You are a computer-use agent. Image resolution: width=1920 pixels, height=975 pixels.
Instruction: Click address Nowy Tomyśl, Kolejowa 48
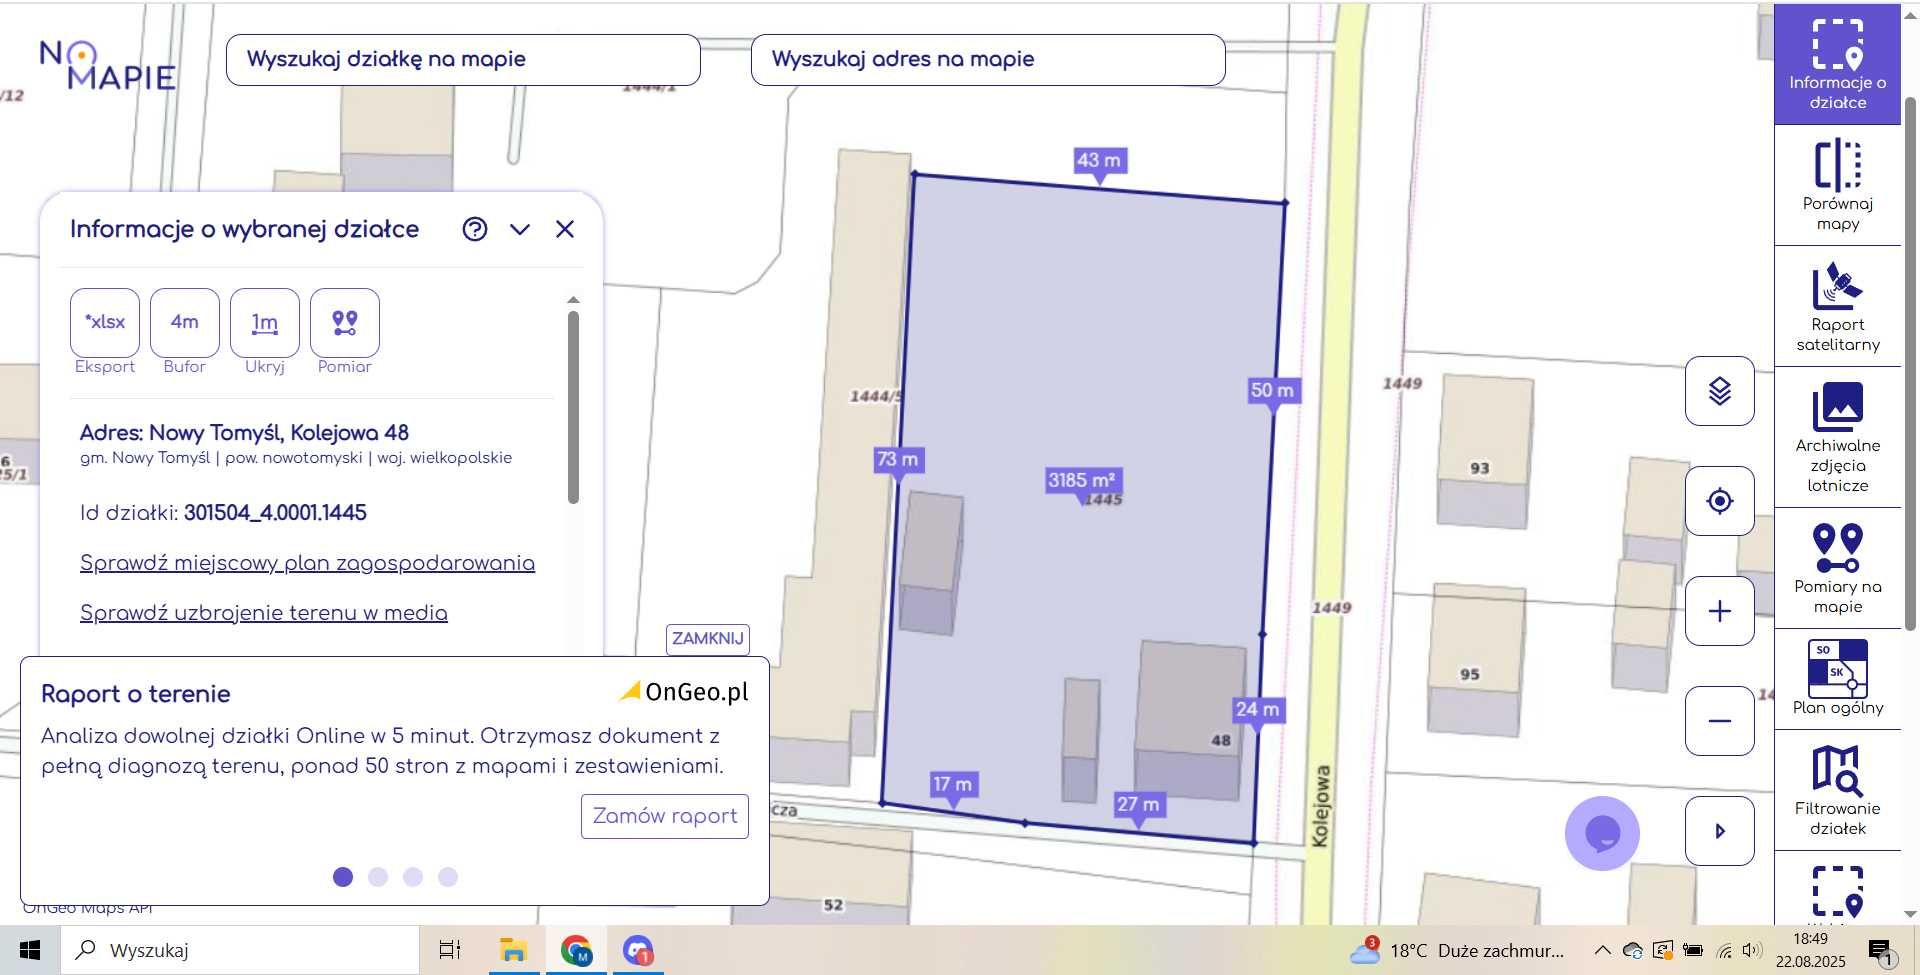[x=244, y=433]
